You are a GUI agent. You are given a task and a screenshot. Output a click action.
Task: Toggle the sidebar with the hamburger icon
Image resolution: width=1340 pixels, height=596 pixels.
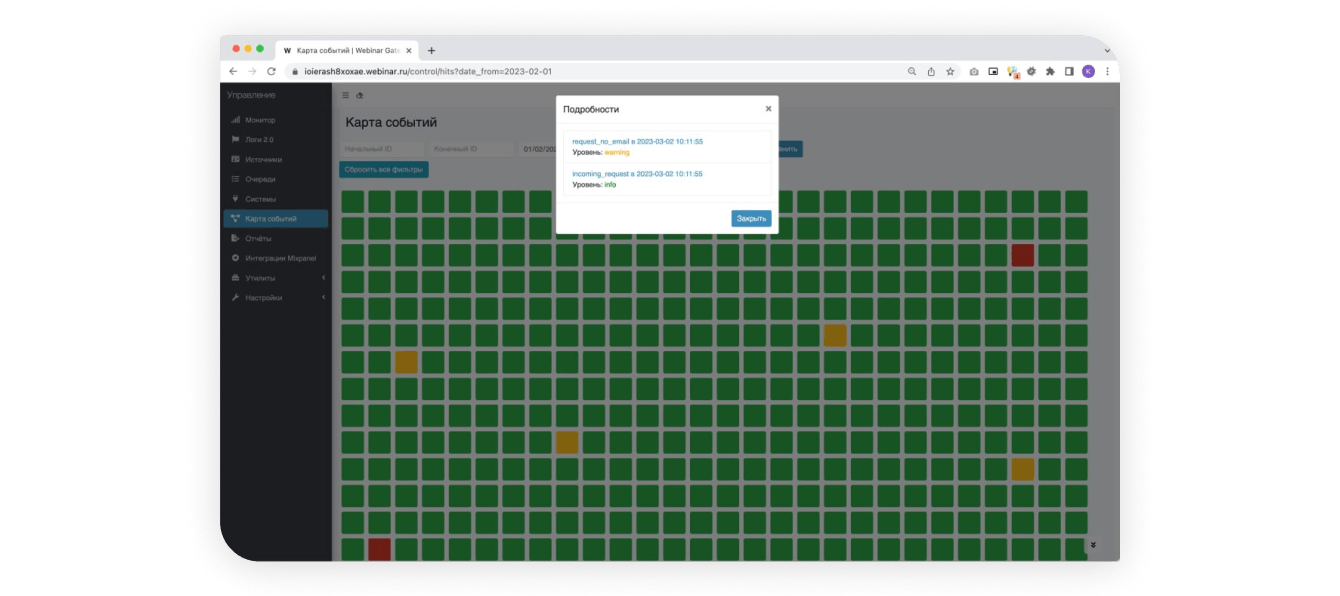[346, 96]
